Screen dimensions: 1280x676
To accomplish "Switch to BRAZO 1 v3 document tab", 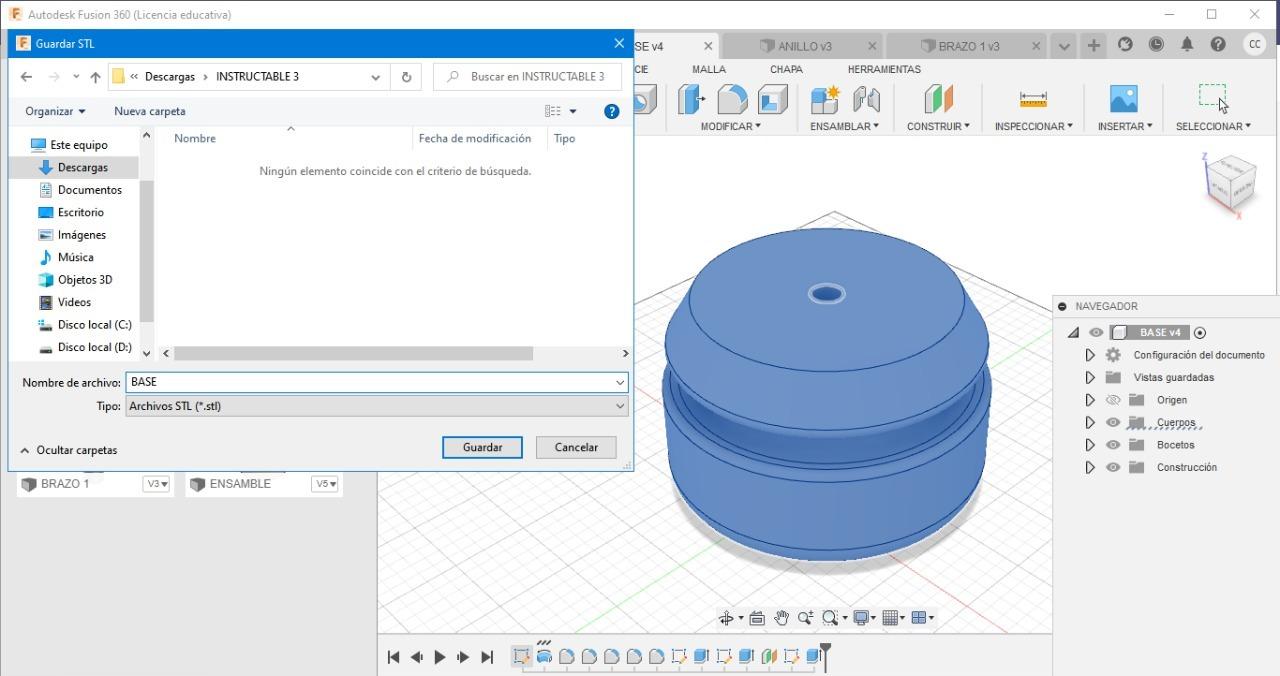I will click(969, 46).
